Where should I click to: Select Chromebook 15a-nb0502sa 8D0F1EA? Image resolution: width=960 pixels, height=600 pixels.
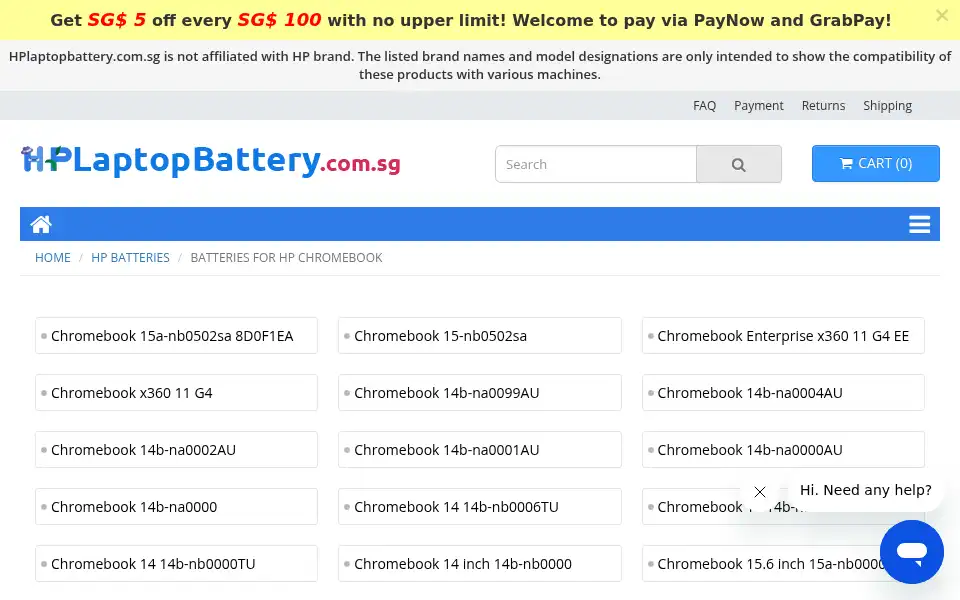click(176, 336)
